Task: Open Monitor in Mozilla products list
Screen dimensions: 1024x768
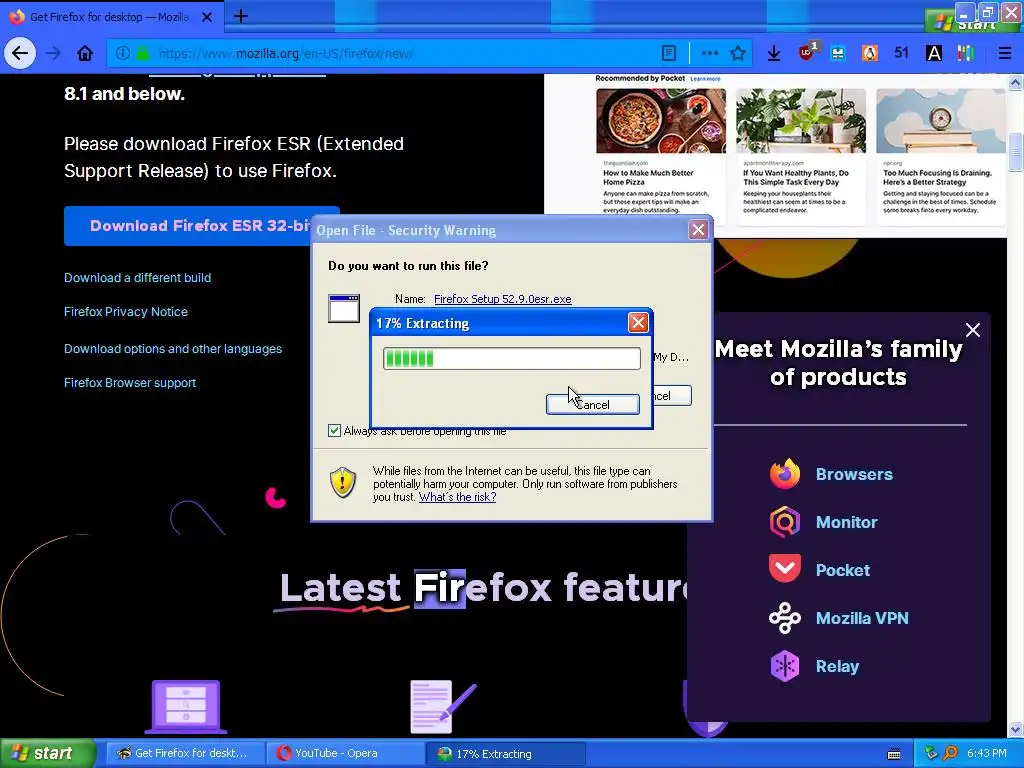Action: [x=846, y=522]
